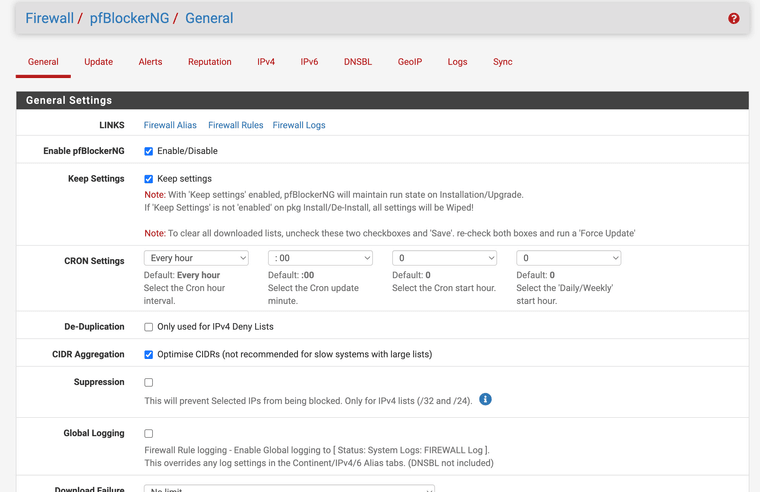
Task: Open the Every hour cron interval dropdown
Action: (x=196, y=258)
